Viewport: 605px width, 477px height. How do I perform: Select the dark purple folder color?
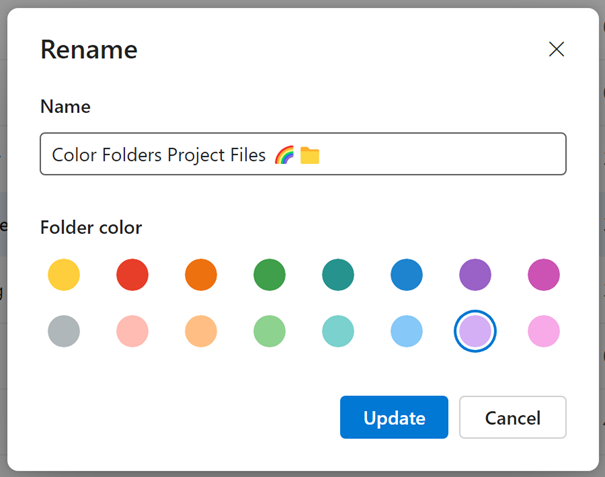pyautogui.click(x=475, y=274)
